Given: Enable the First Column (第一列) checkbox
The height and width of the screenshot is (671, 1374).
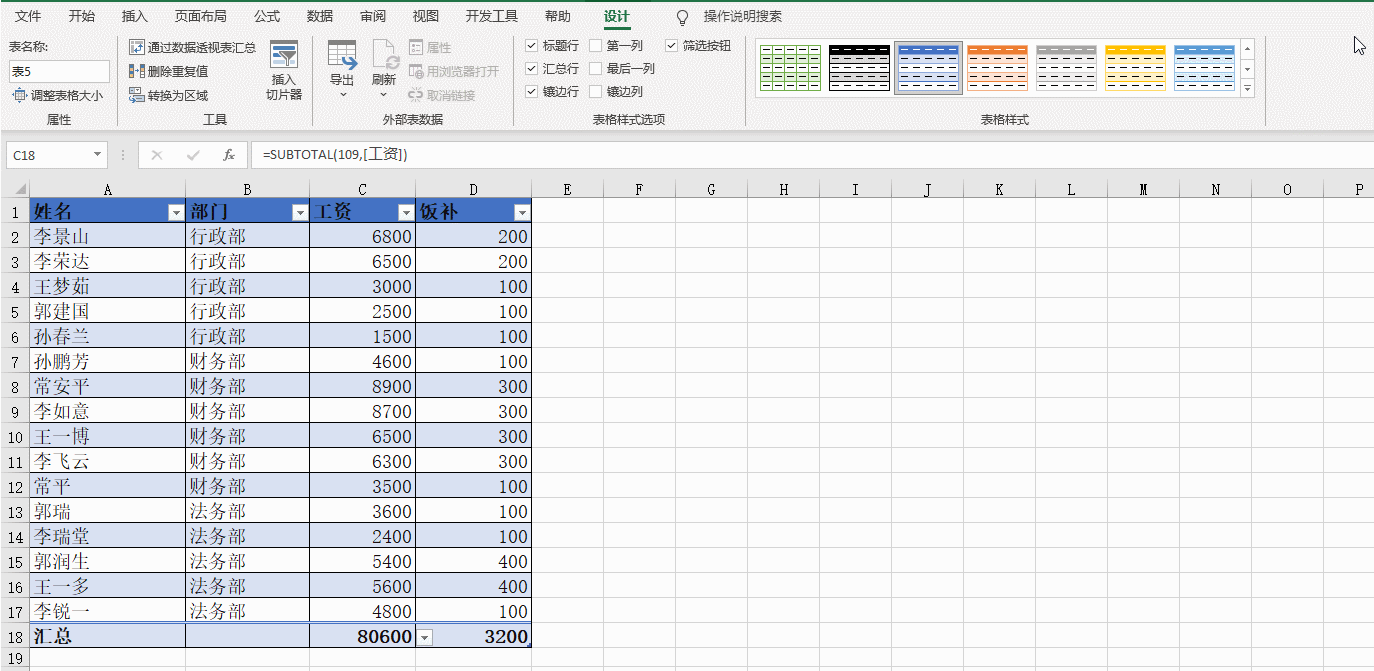Looking at the screenshot, I should tap(596, 46).
